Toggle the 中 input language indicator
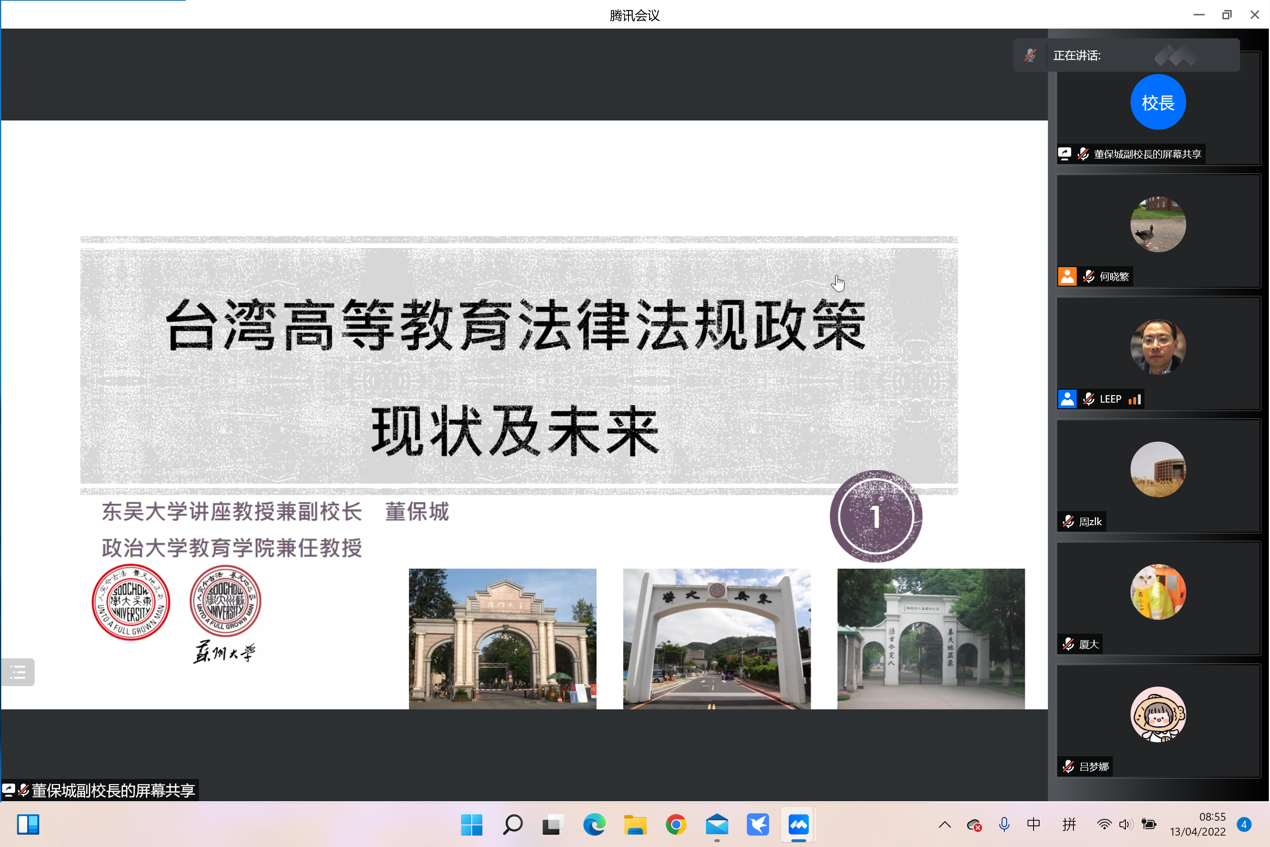The width and height of the screenshot is (1270, 847). pos(1034,825)
